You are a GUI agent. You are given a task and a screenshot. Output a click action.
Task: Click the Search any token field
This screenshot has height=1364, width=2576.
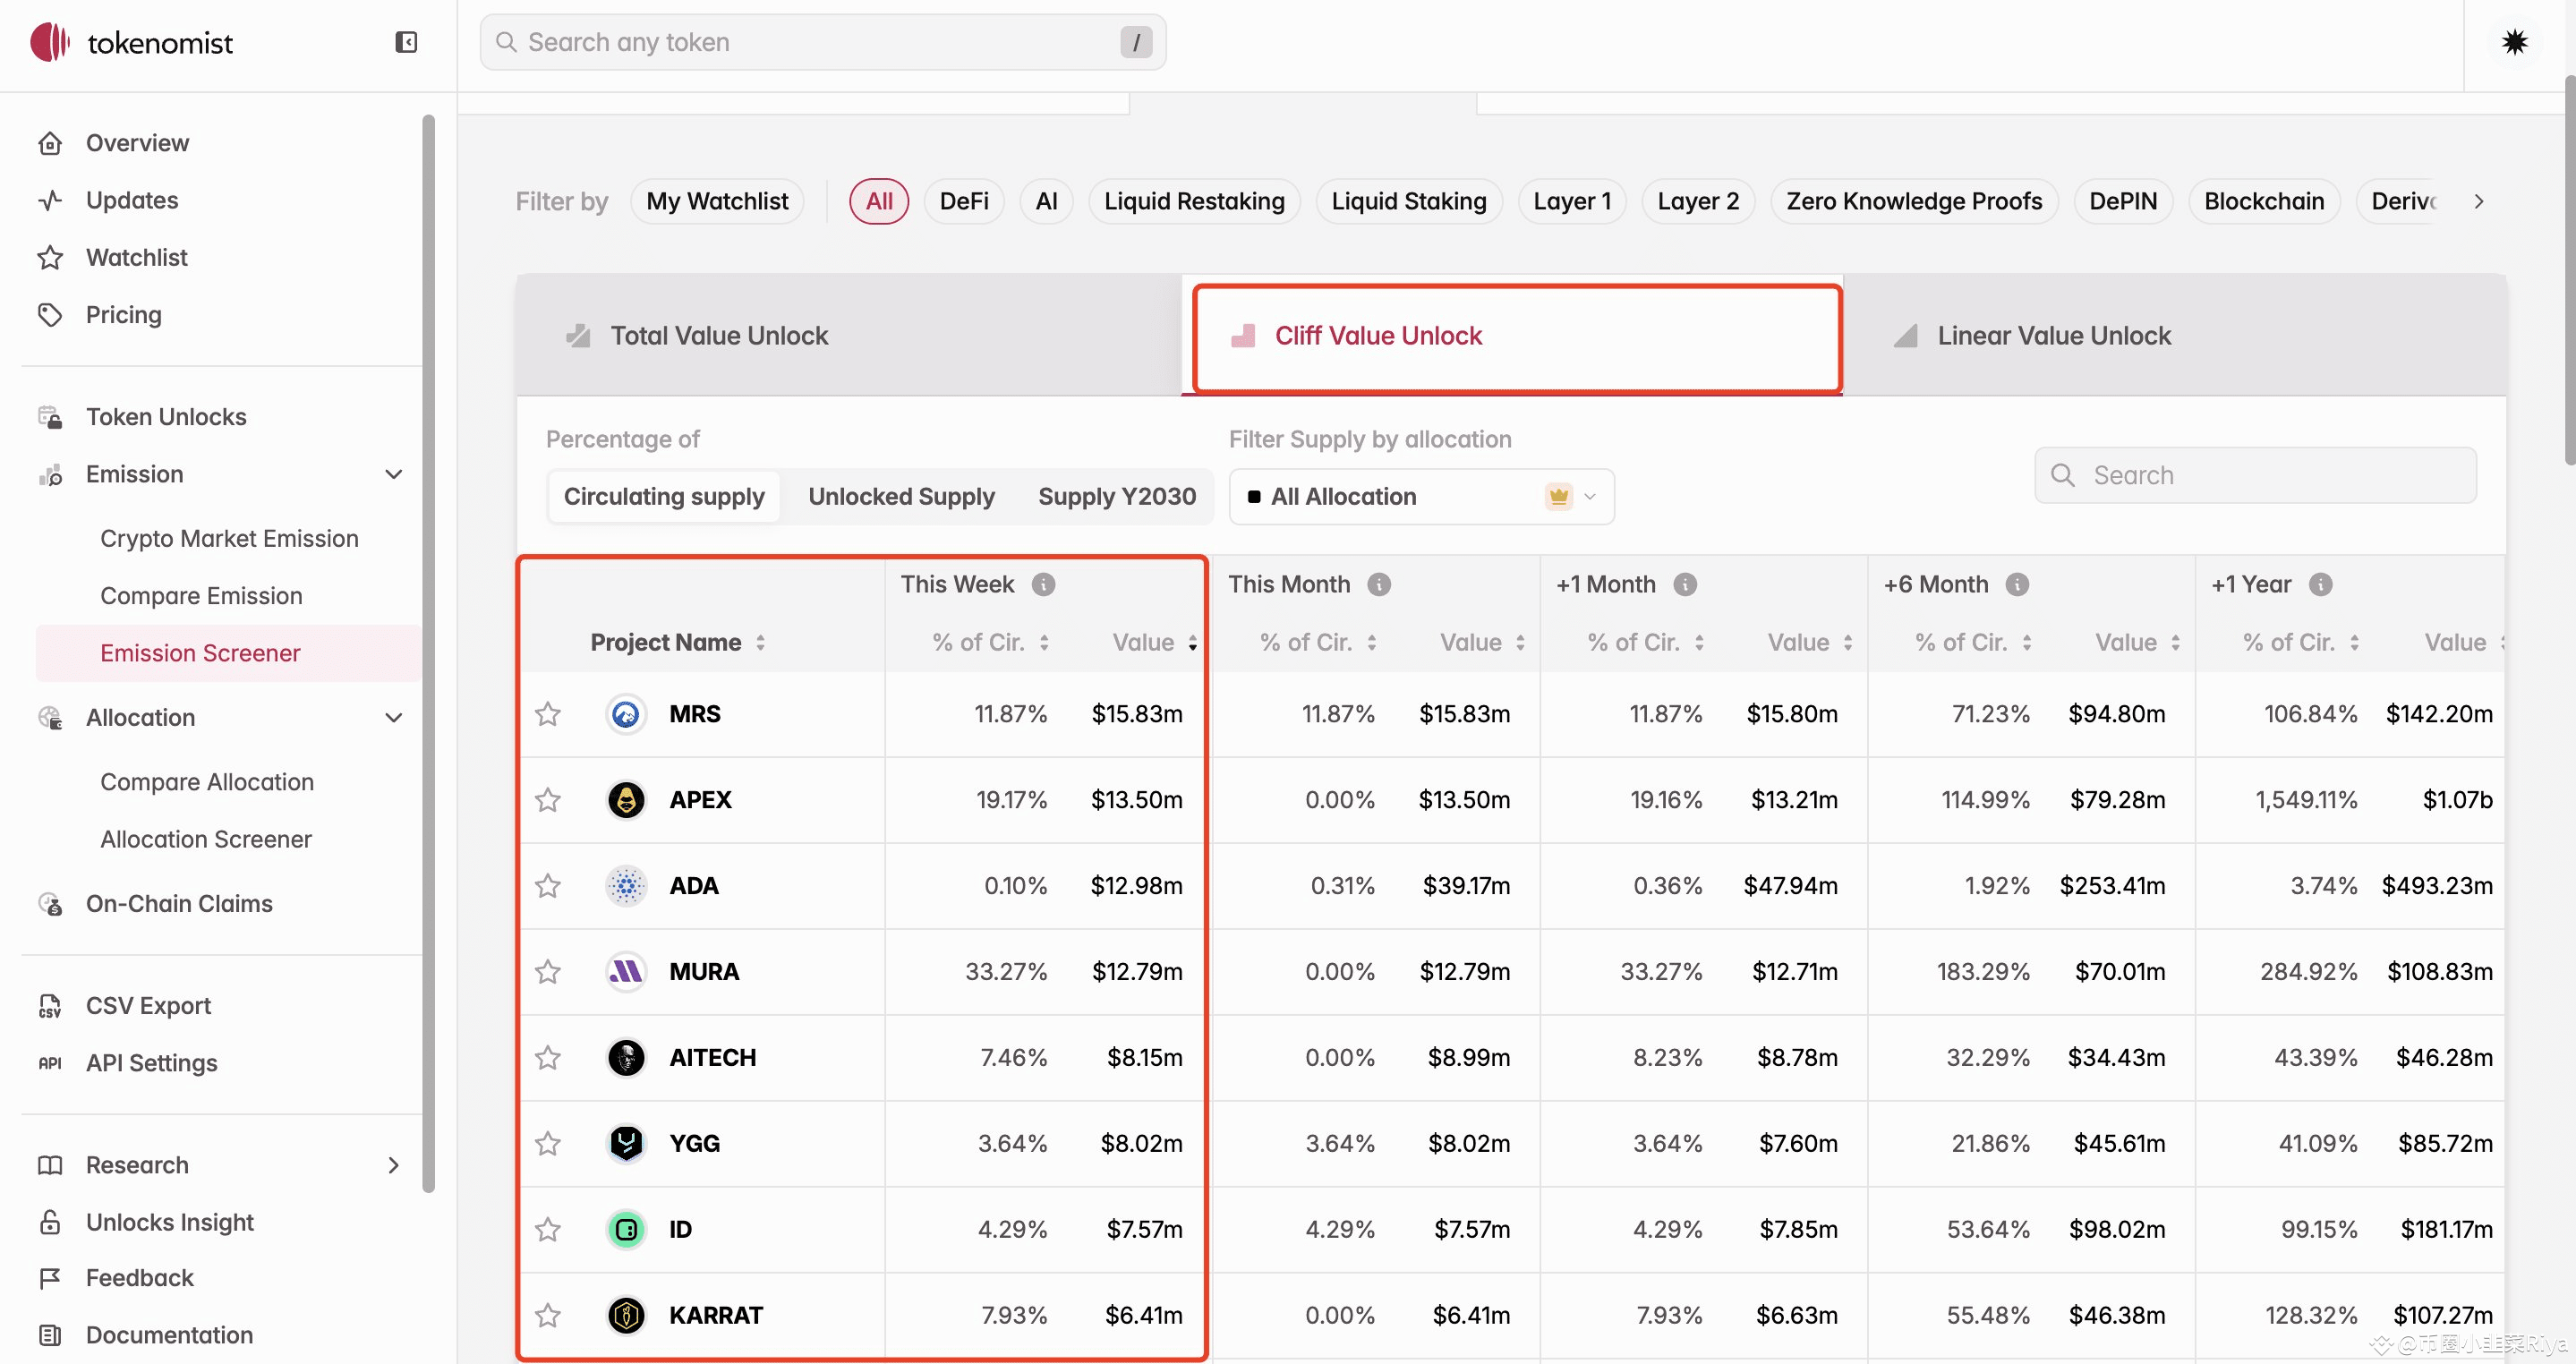pyautogui.click(x=820, y=42)
